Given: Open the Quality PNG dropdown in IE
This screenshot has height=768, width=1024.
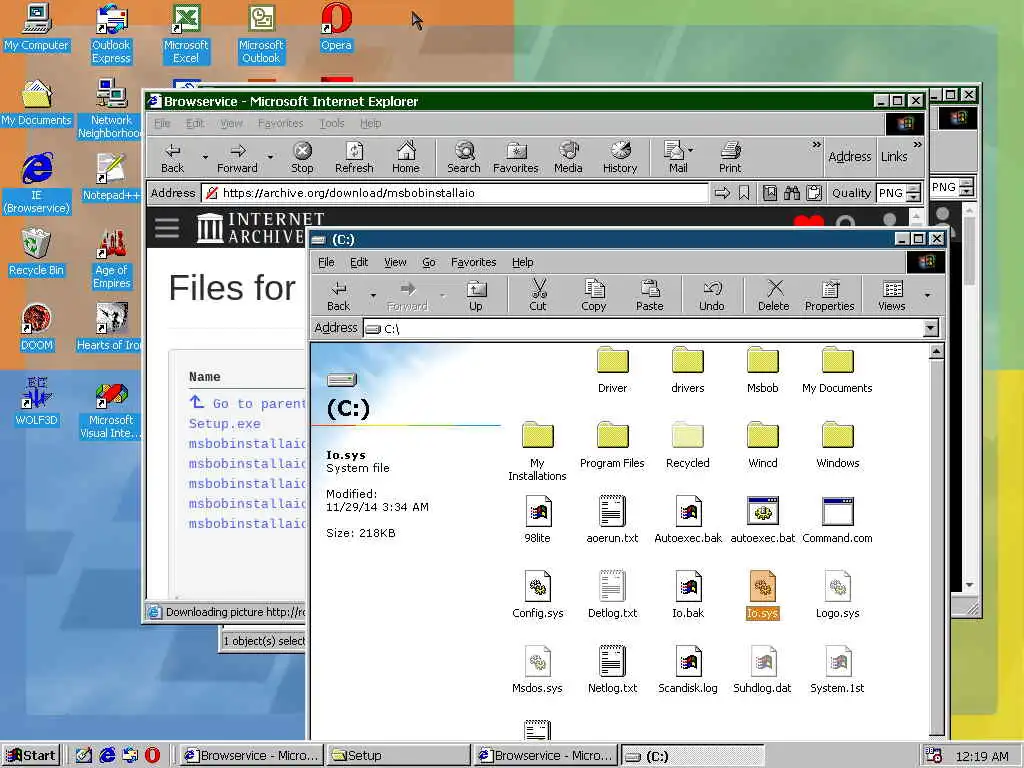Looking at the screenshot, I should (914, 193).
